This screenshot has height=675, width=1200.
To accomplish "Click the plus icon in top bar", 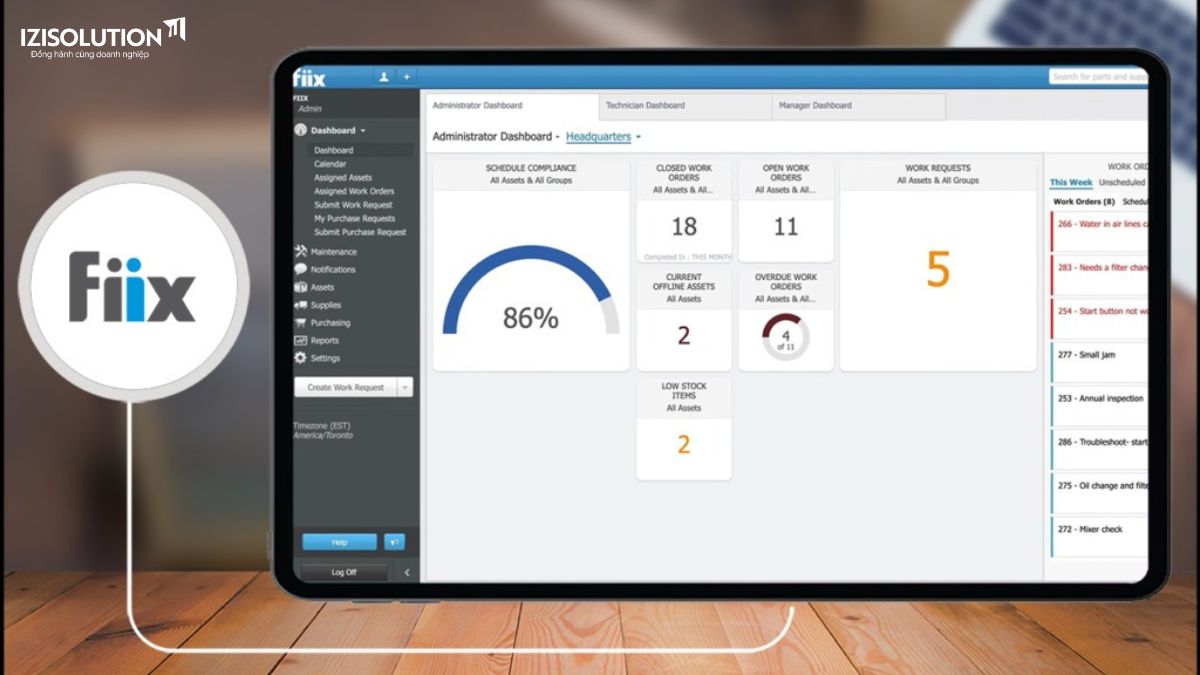I will 406,77.
